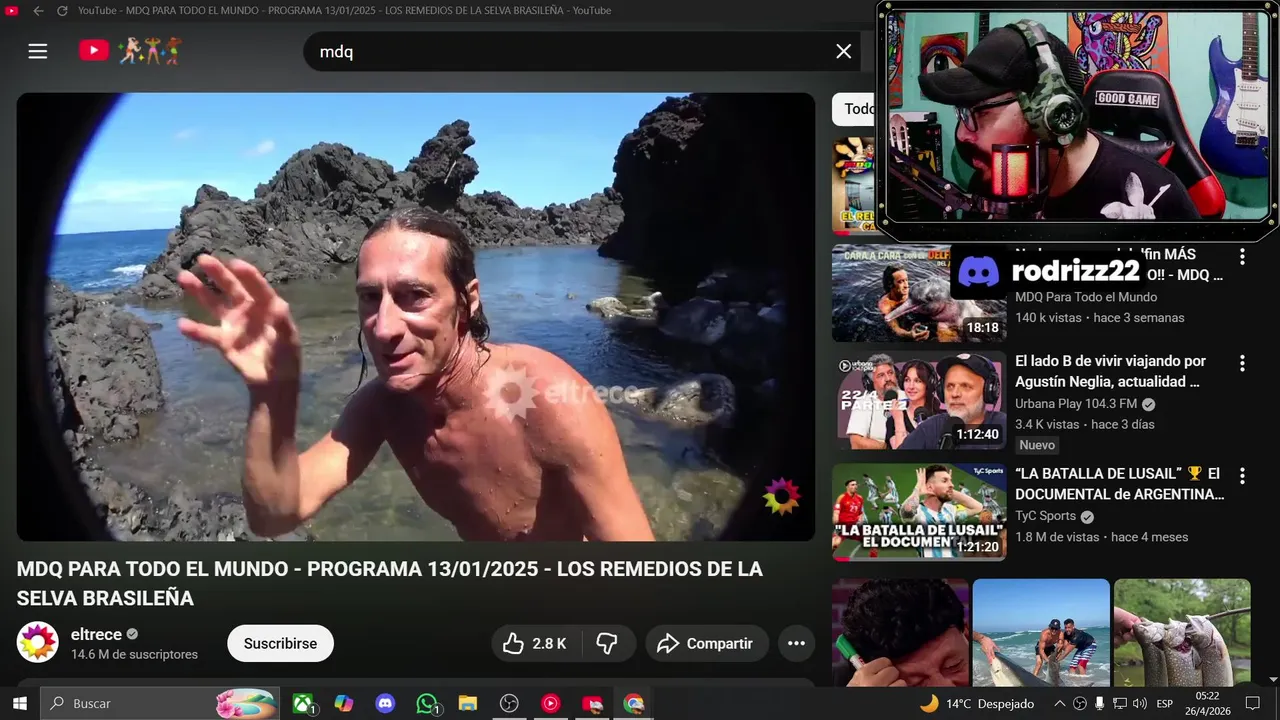Open the eltrece channel avatar
This screenshot has height=720, width=1280.
pyautogui.click(x=38, y=643)
